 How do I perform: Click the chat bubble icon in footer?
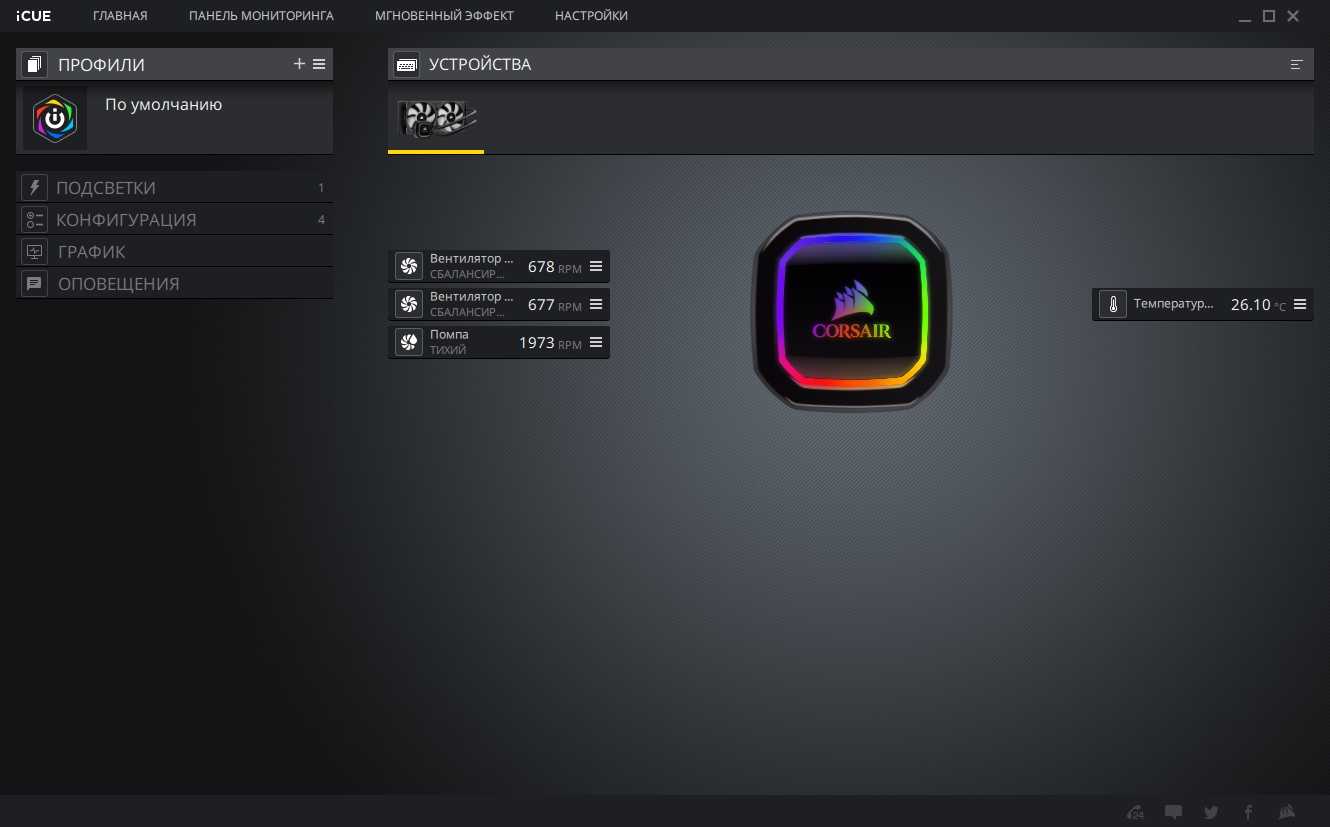coord(1173,812)
